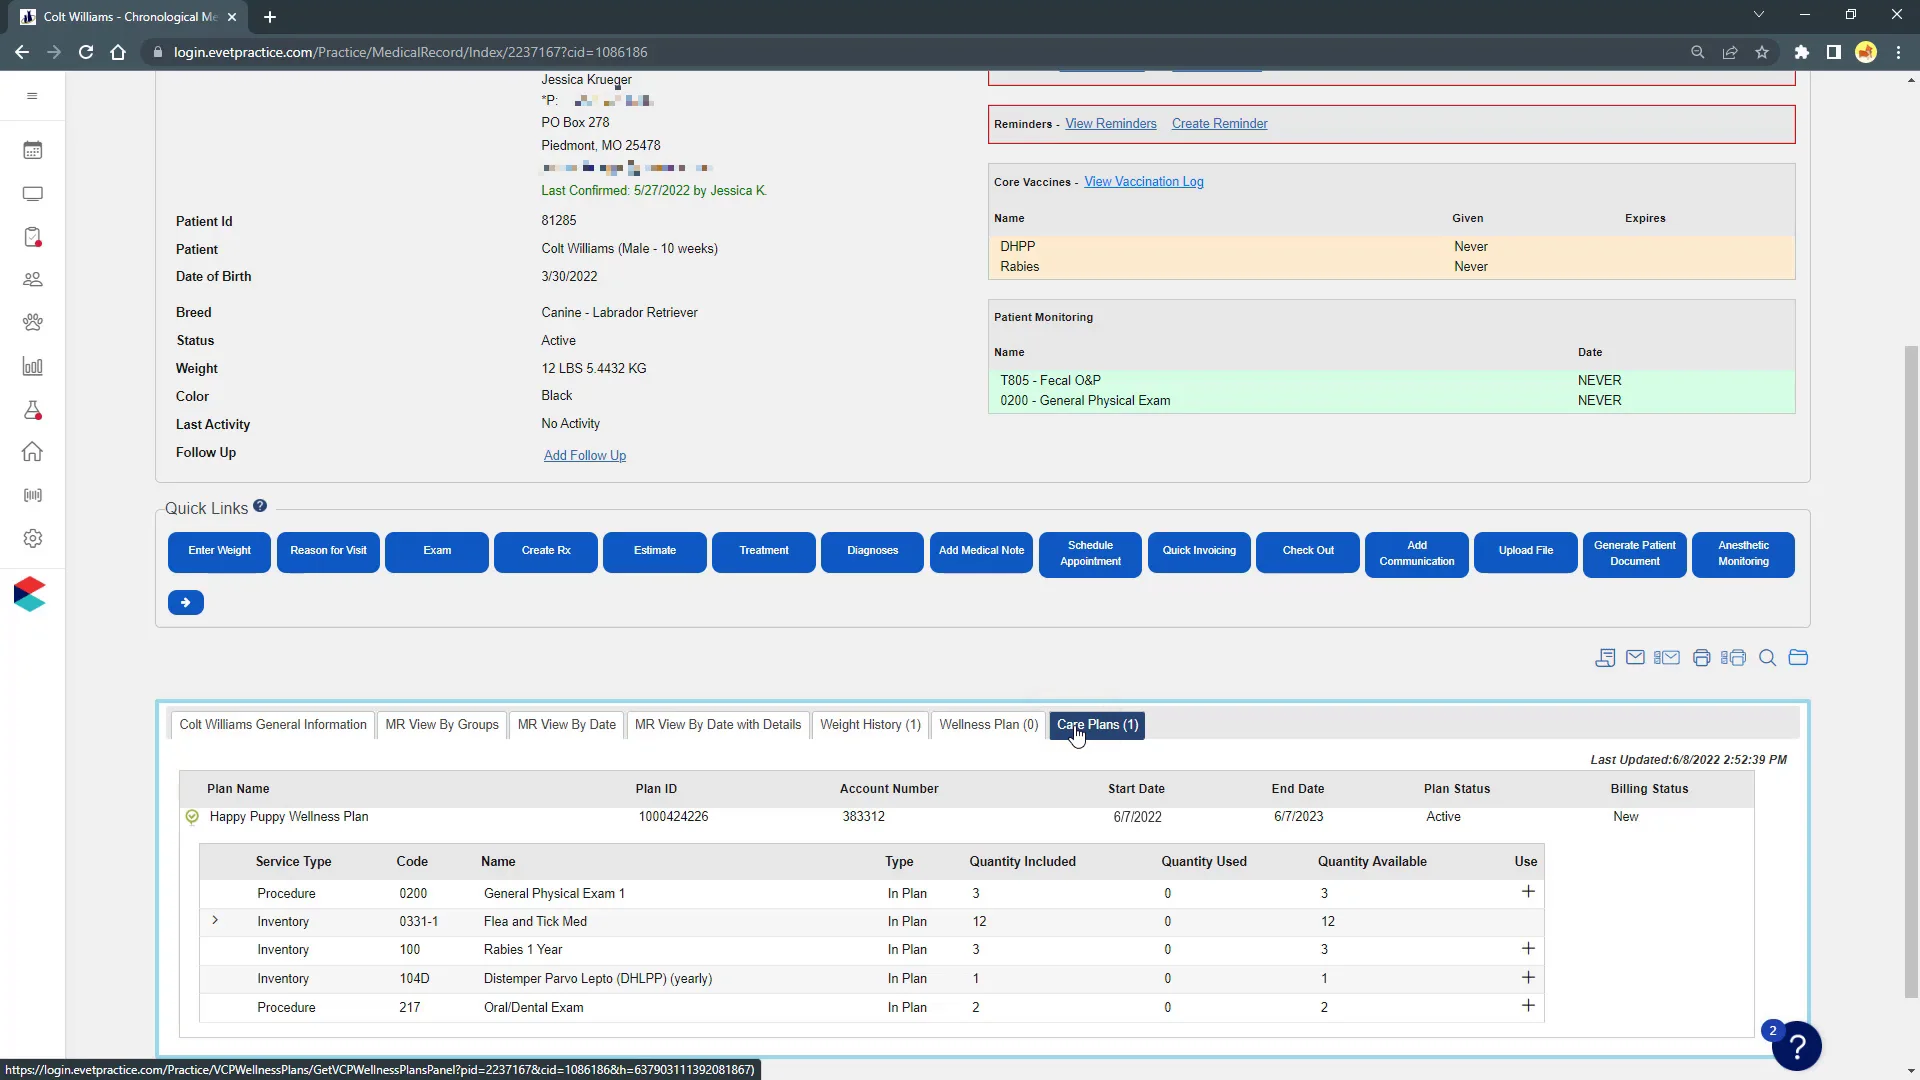The image size is (1920, 1080).
Task: Use General Physical Exam 1 plus icon
Action: click(1528, 891)
